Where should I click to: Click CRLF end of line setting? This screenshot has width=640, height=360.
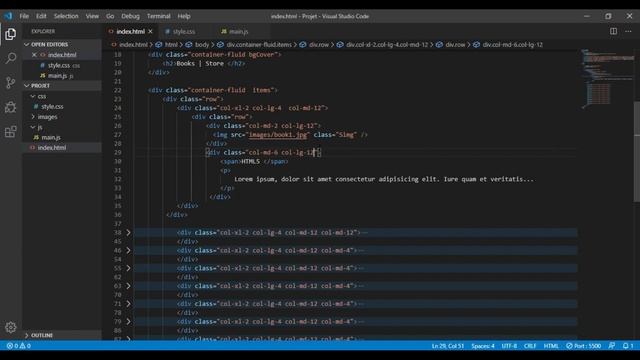coord(530,346)
